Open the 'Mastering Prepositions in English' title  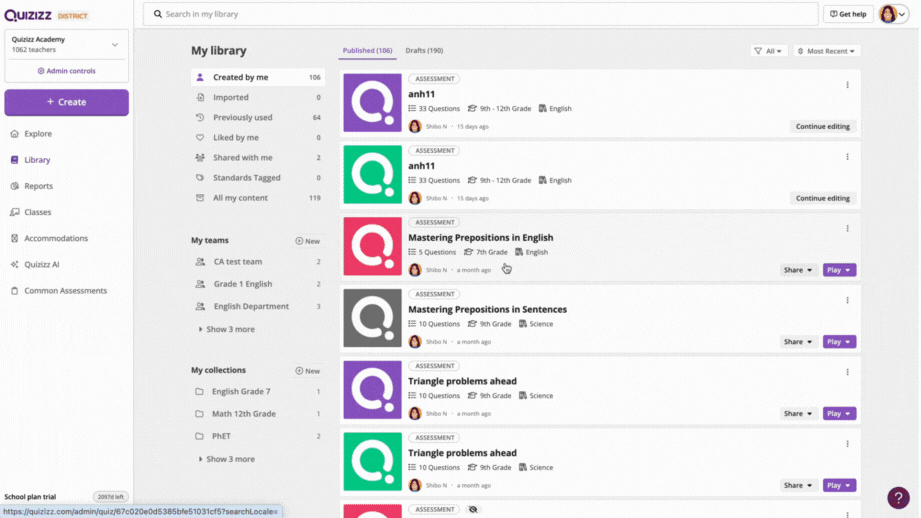(x=480, y=238)
